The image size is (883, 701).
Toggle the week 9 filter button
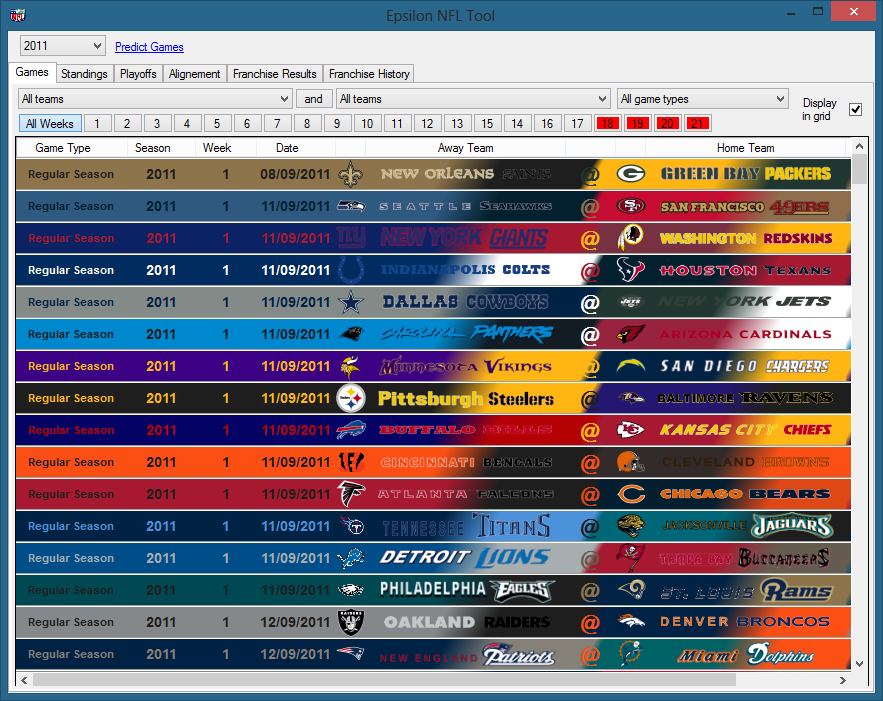tap(337, 124)
